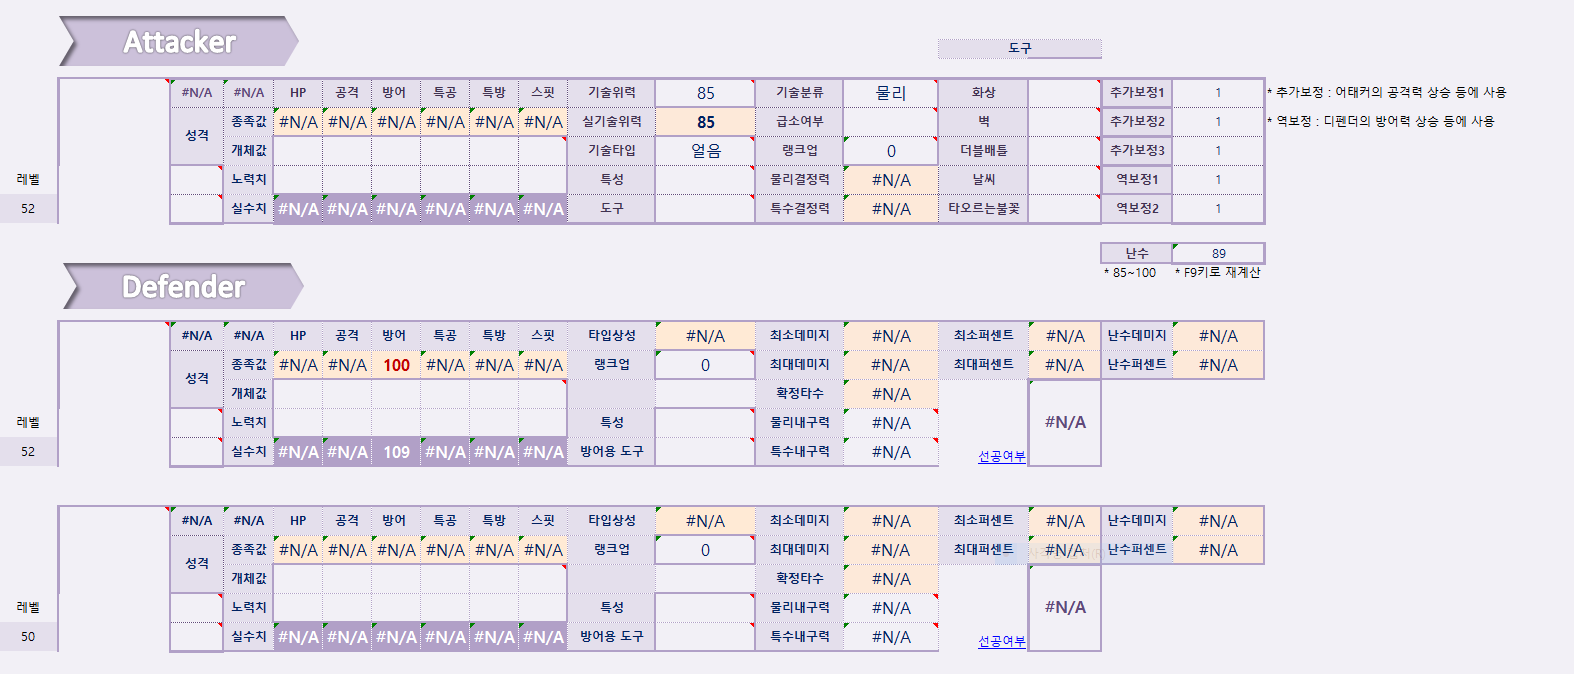Image resolution: width=1574 pixels, height=674 pixels.
Task: Click the 추가보정1 value cell
Action: click(1217, 93)
